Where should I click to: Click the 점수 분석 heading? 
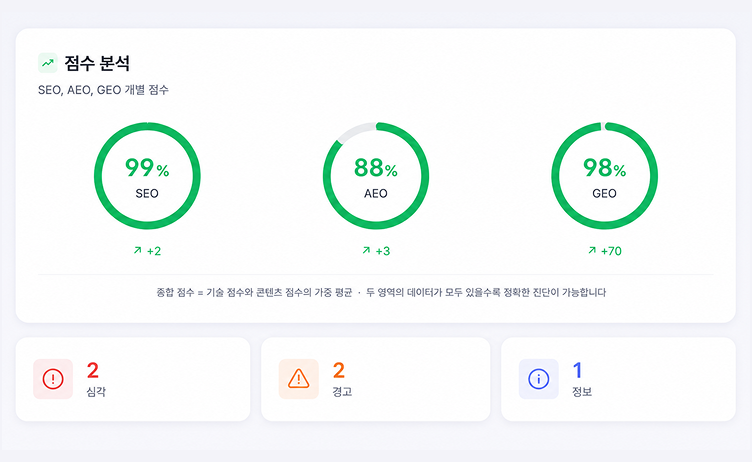click(97, 63)
